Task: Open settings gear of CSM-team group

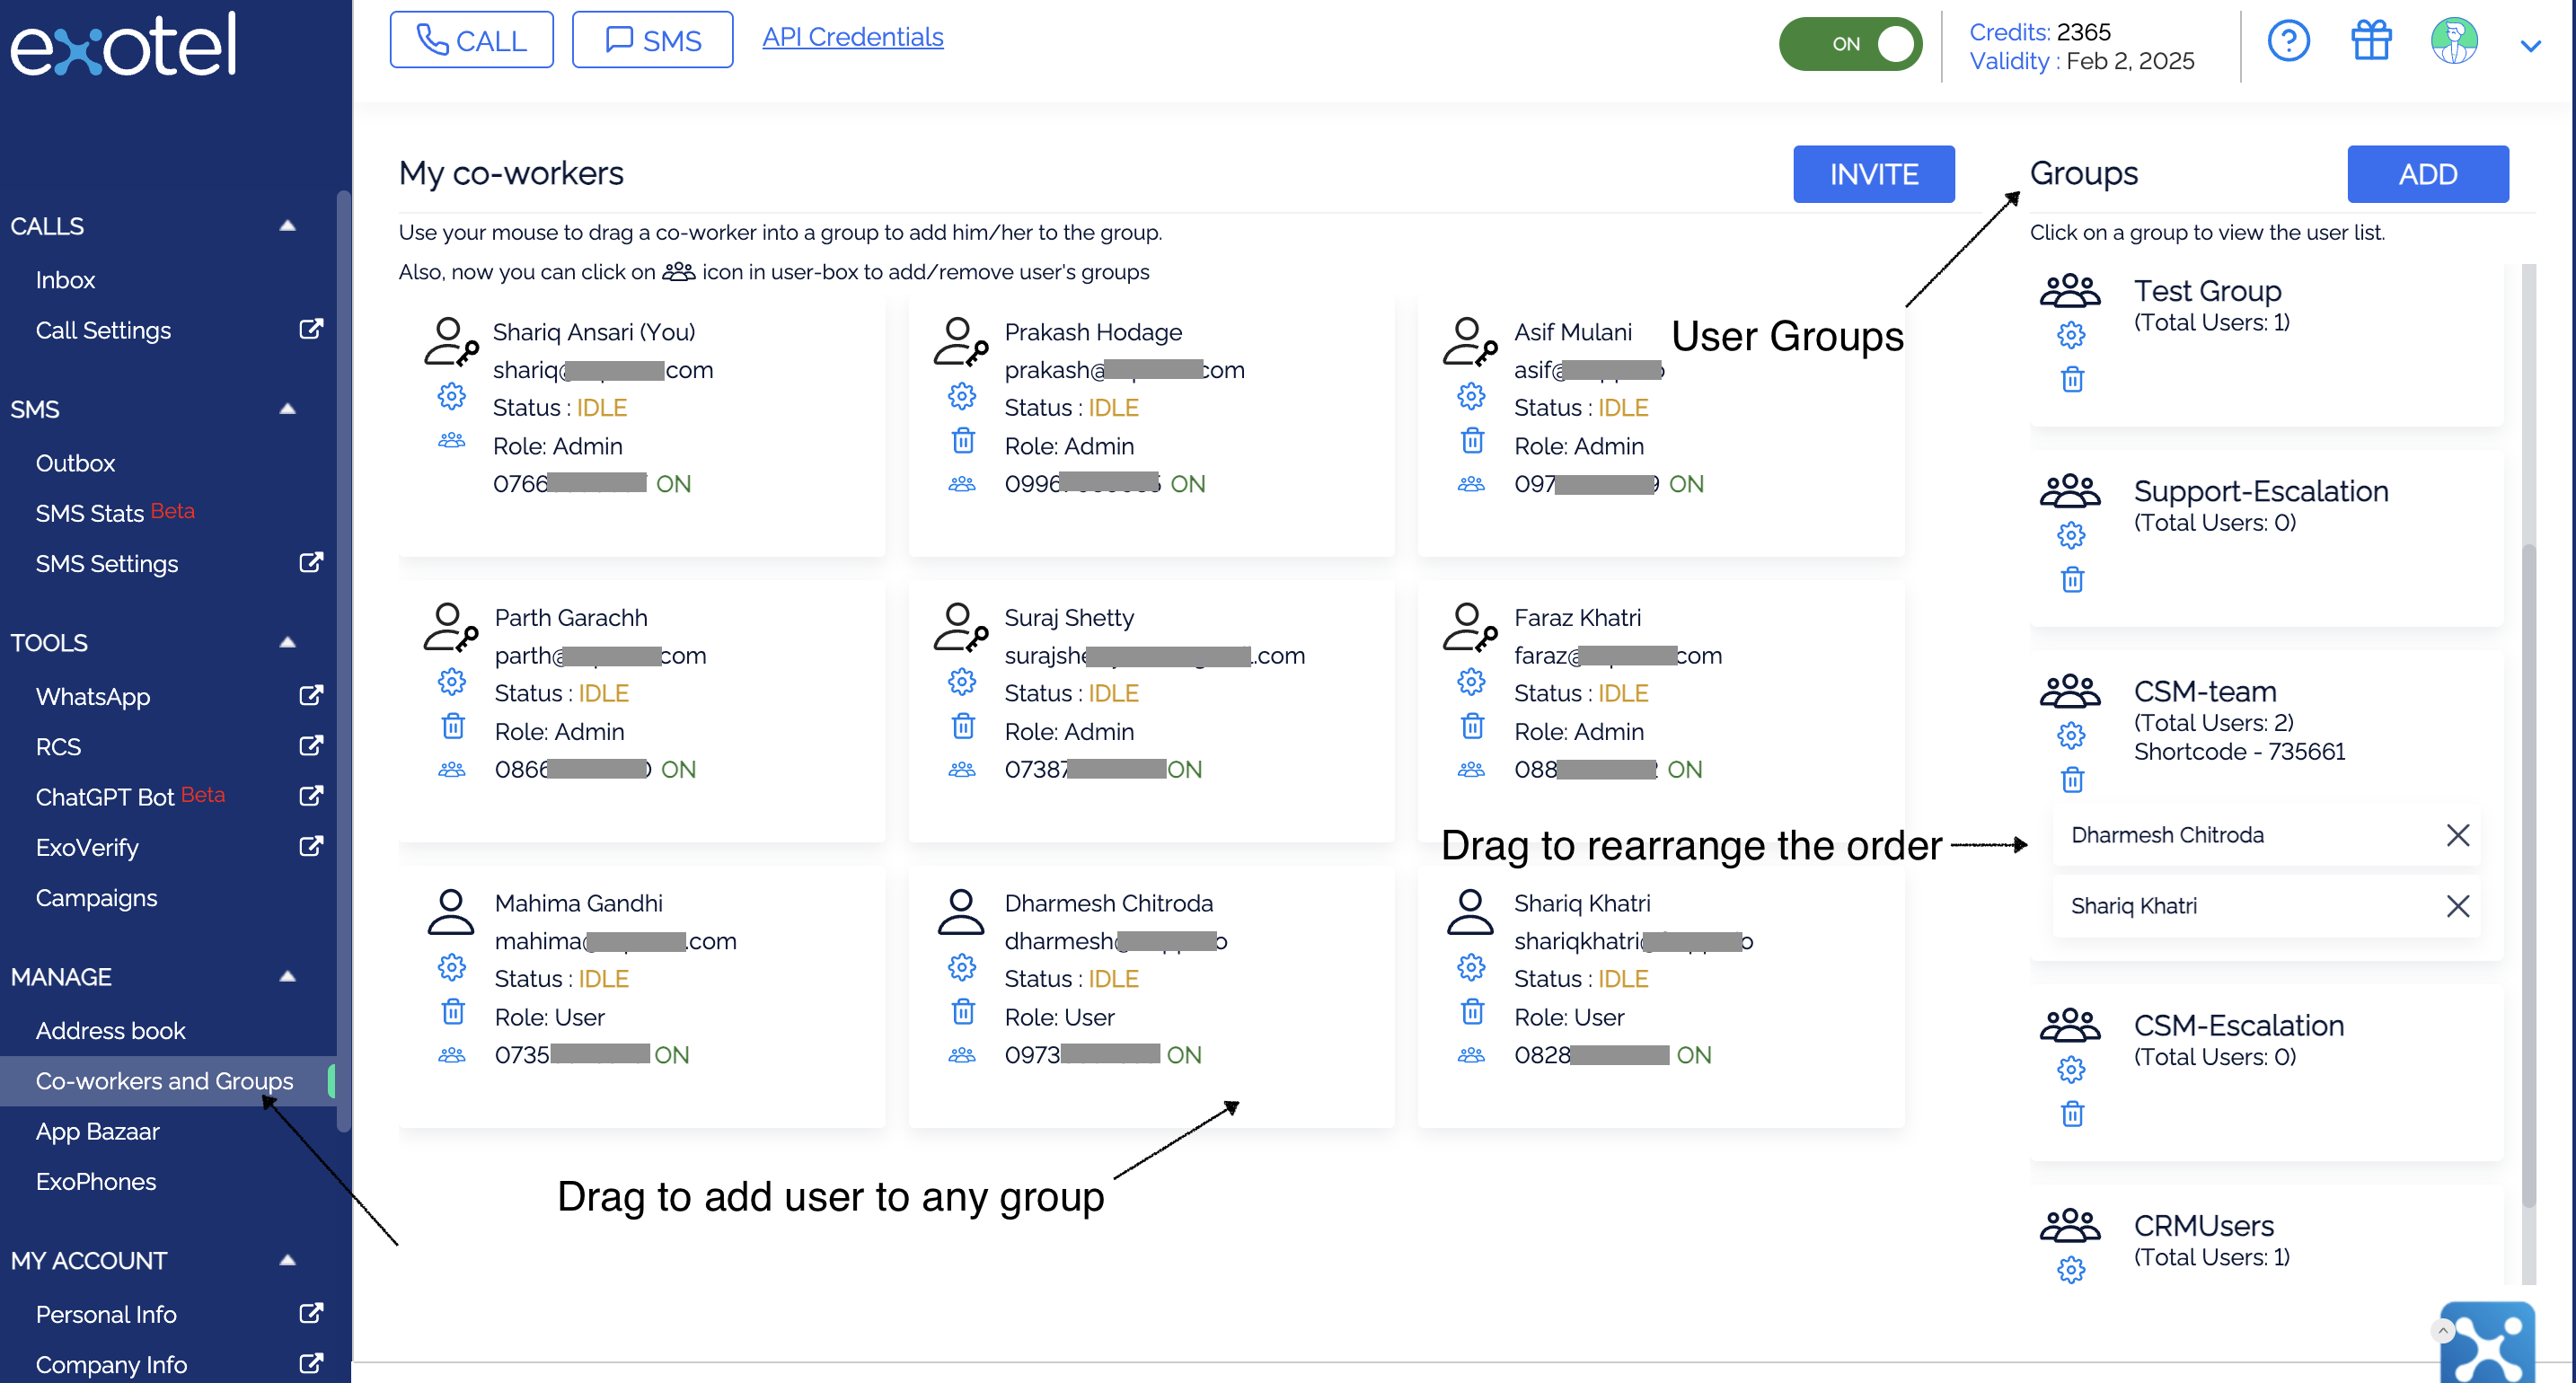Action: [x=2070, y=735]
